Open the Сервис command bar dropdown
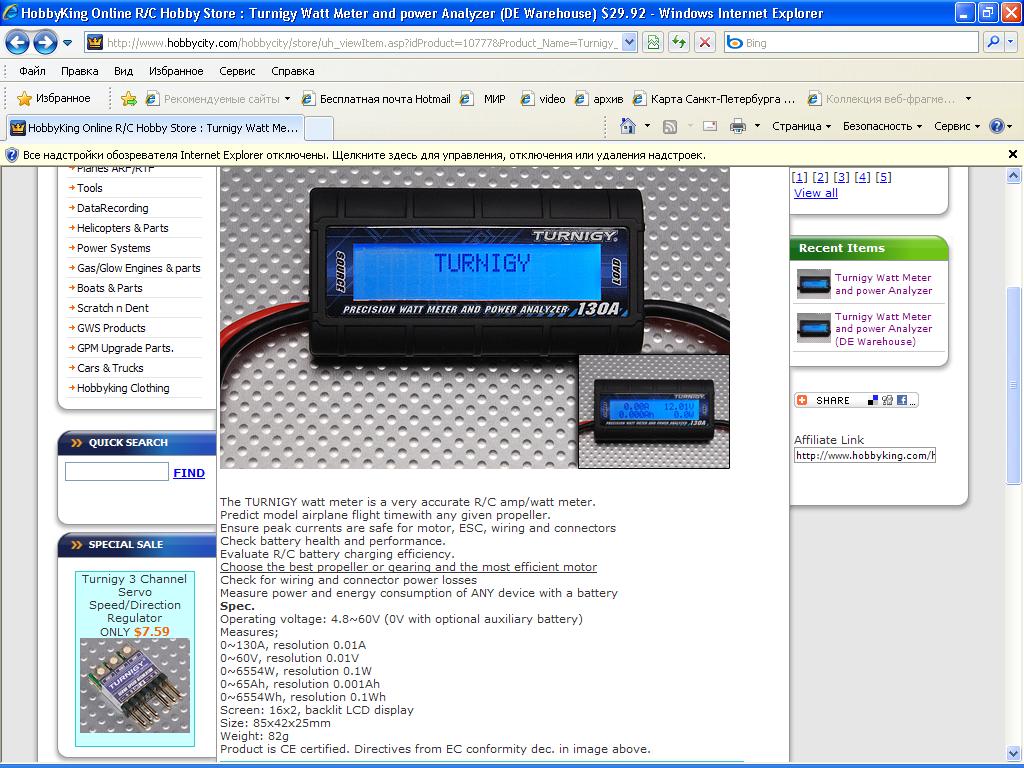 957,126
